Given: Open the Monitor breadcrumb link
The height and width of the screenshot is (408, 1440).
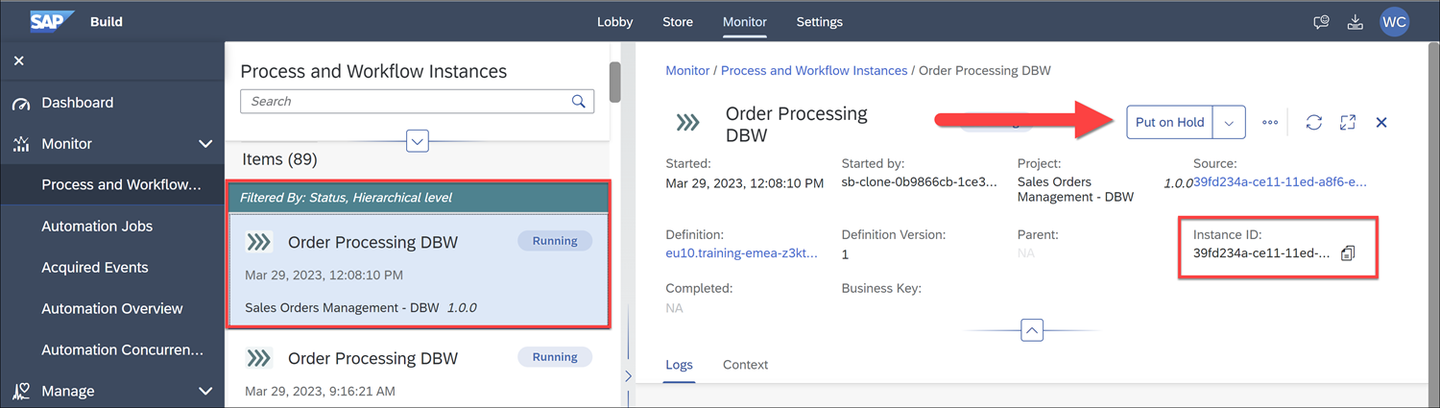Looking at the screenshot, I should point(688,71).
